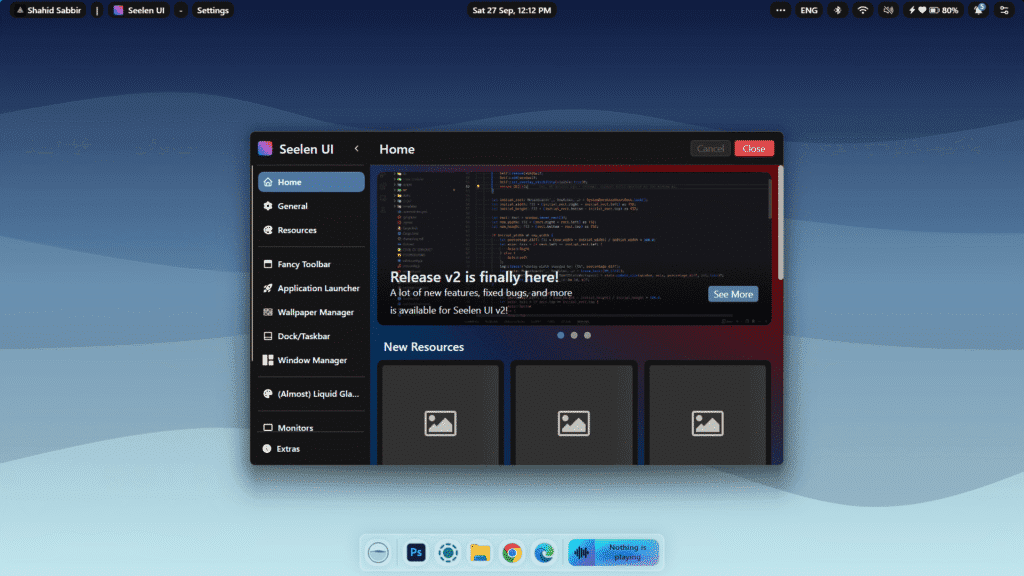Select the third carousel dot
The width and height of the screenshot is (1024, 576).
(587, 335)
